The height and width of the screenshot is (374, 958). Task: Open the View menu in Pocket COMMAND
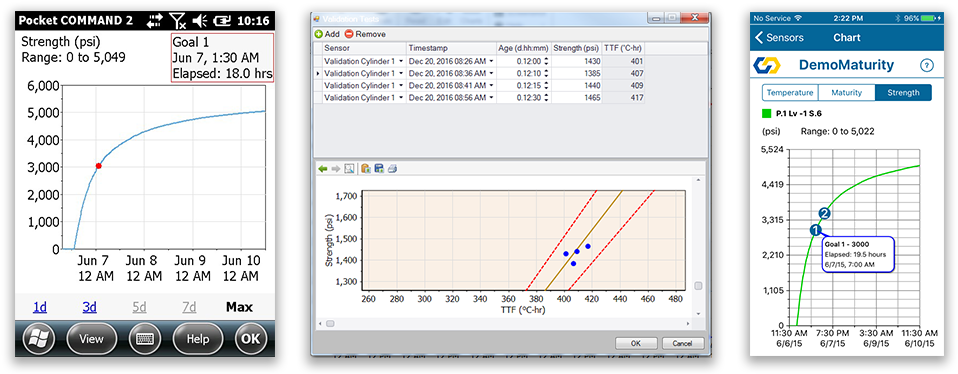92,339
